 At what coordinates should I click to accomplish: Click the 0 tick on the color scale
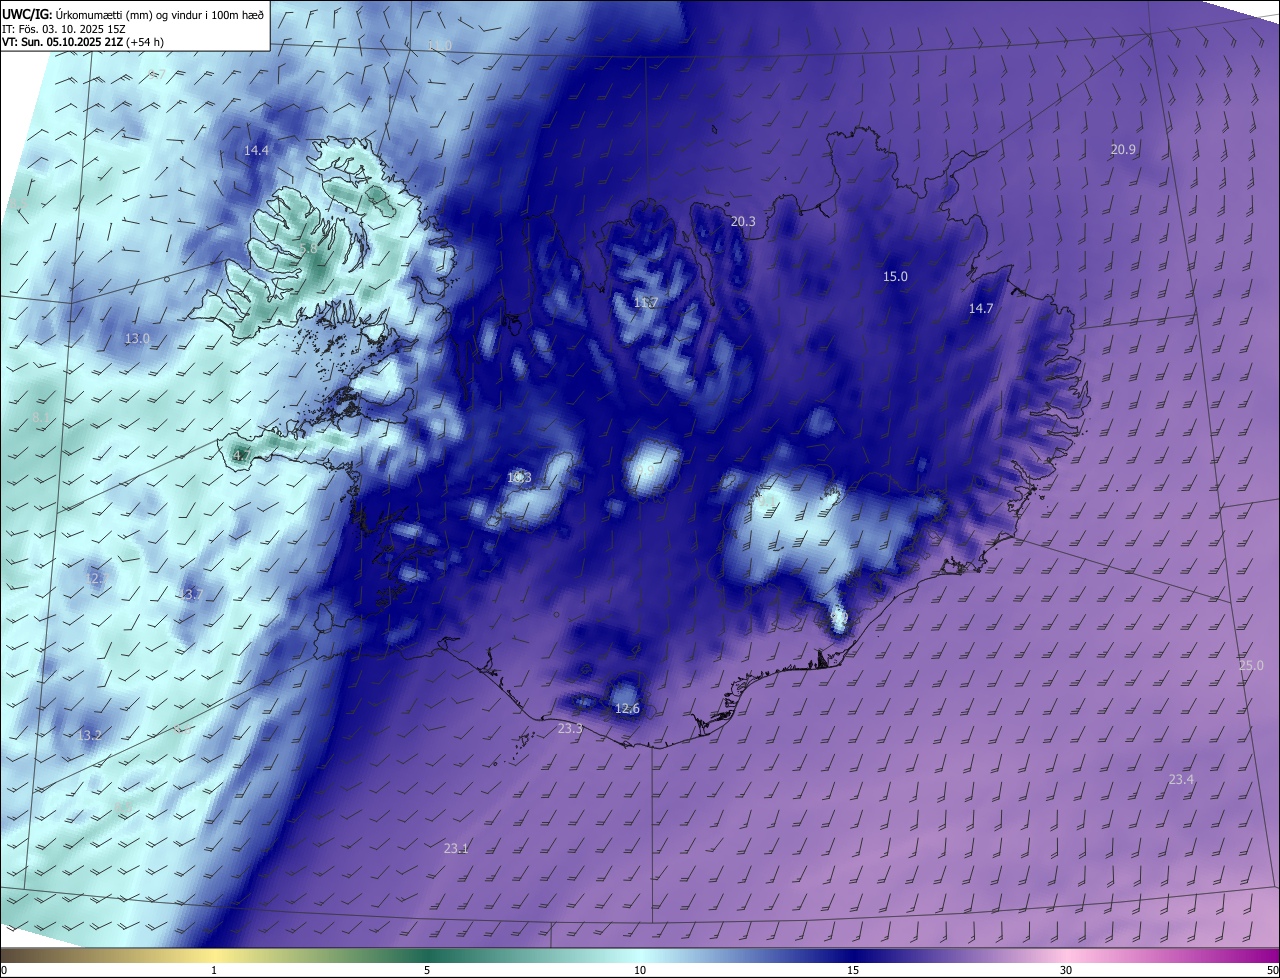click(x=4, y=970)
